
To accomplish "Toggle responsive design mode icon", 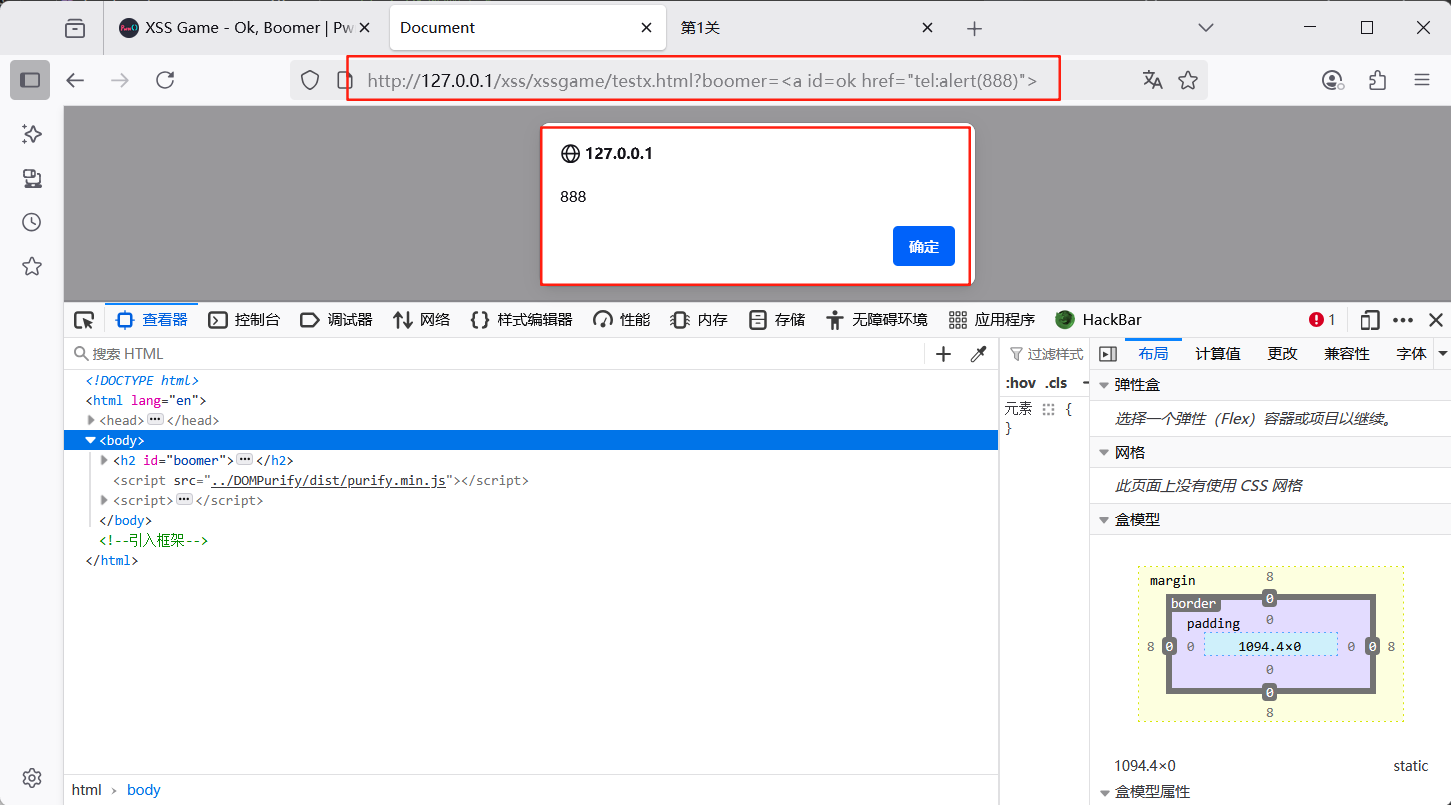I will tap(1370, 320).
